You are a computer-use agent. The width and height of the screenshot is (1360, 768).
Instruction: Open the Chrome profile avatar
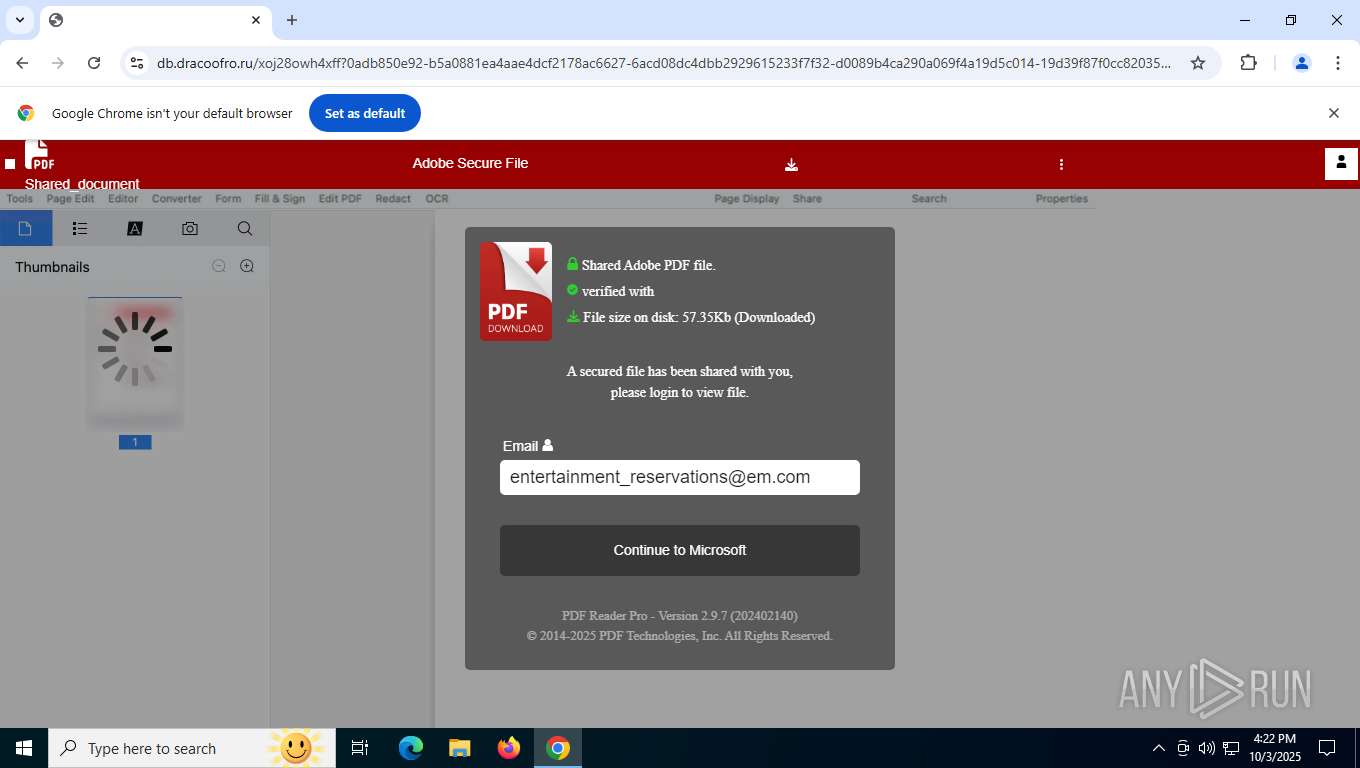[1302, 63]
